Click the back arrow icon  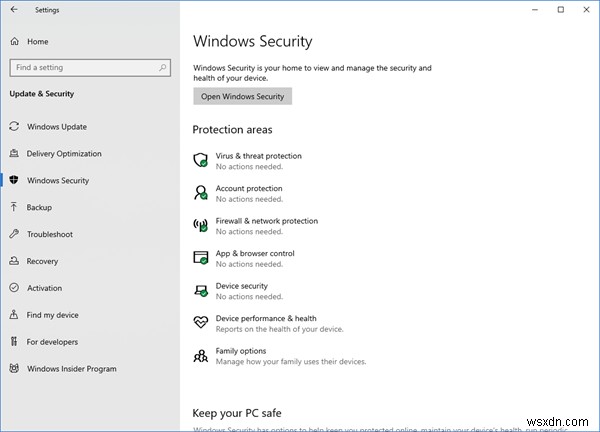click(14, 10)
